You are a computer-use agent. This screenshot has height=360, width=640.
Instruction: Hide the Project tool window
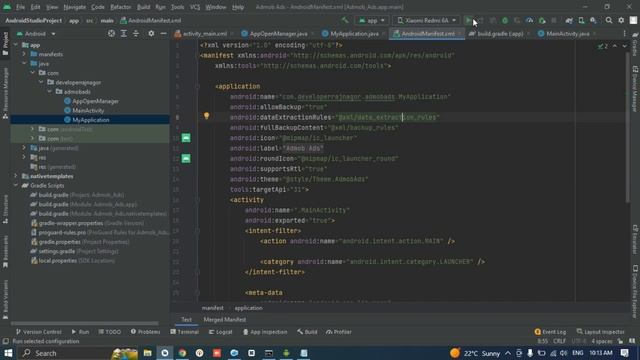coord(163,33)
